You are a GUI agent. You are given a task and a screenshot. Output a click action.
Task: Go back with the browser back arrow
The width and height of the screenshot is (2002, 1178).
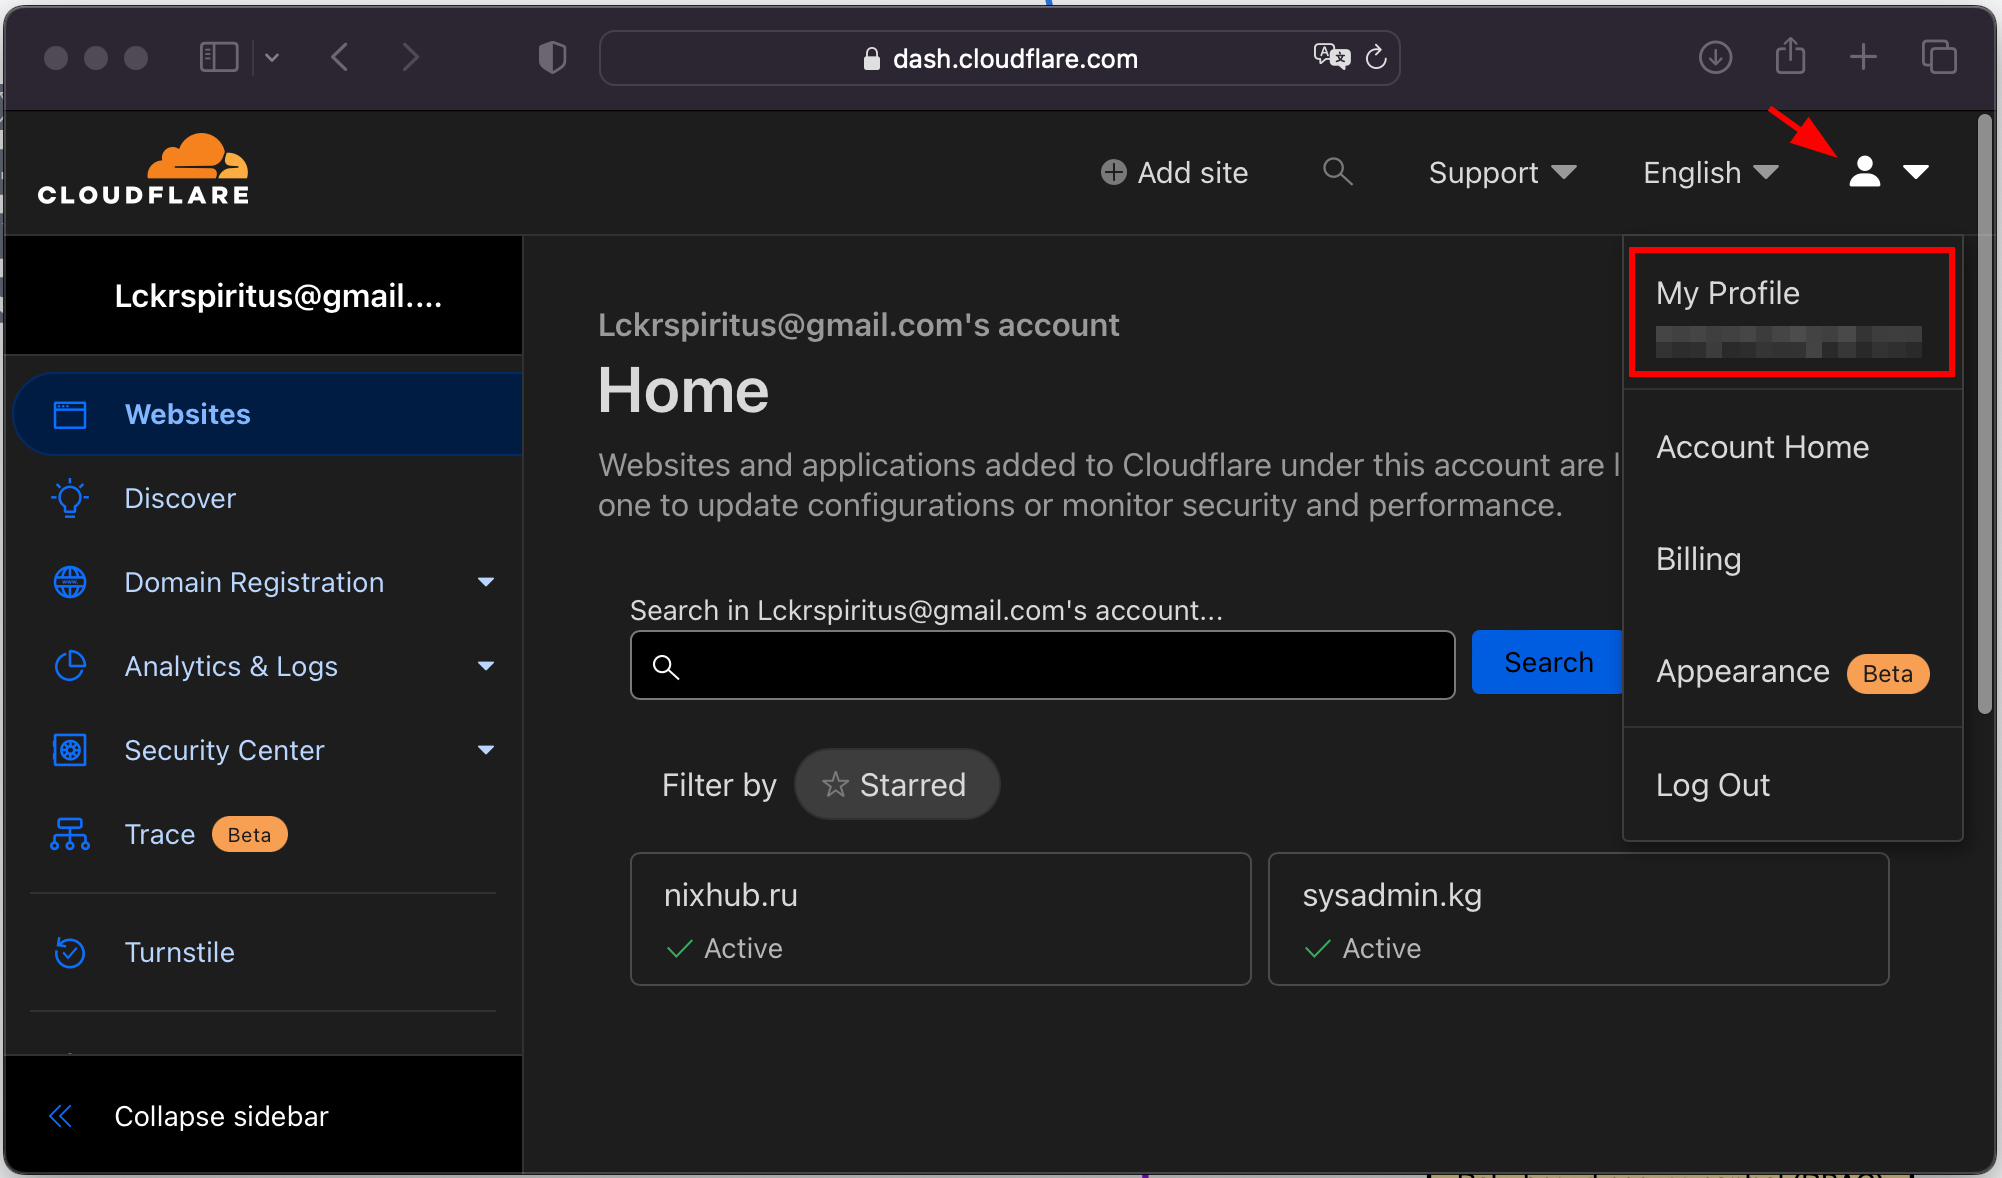point(340,58)
